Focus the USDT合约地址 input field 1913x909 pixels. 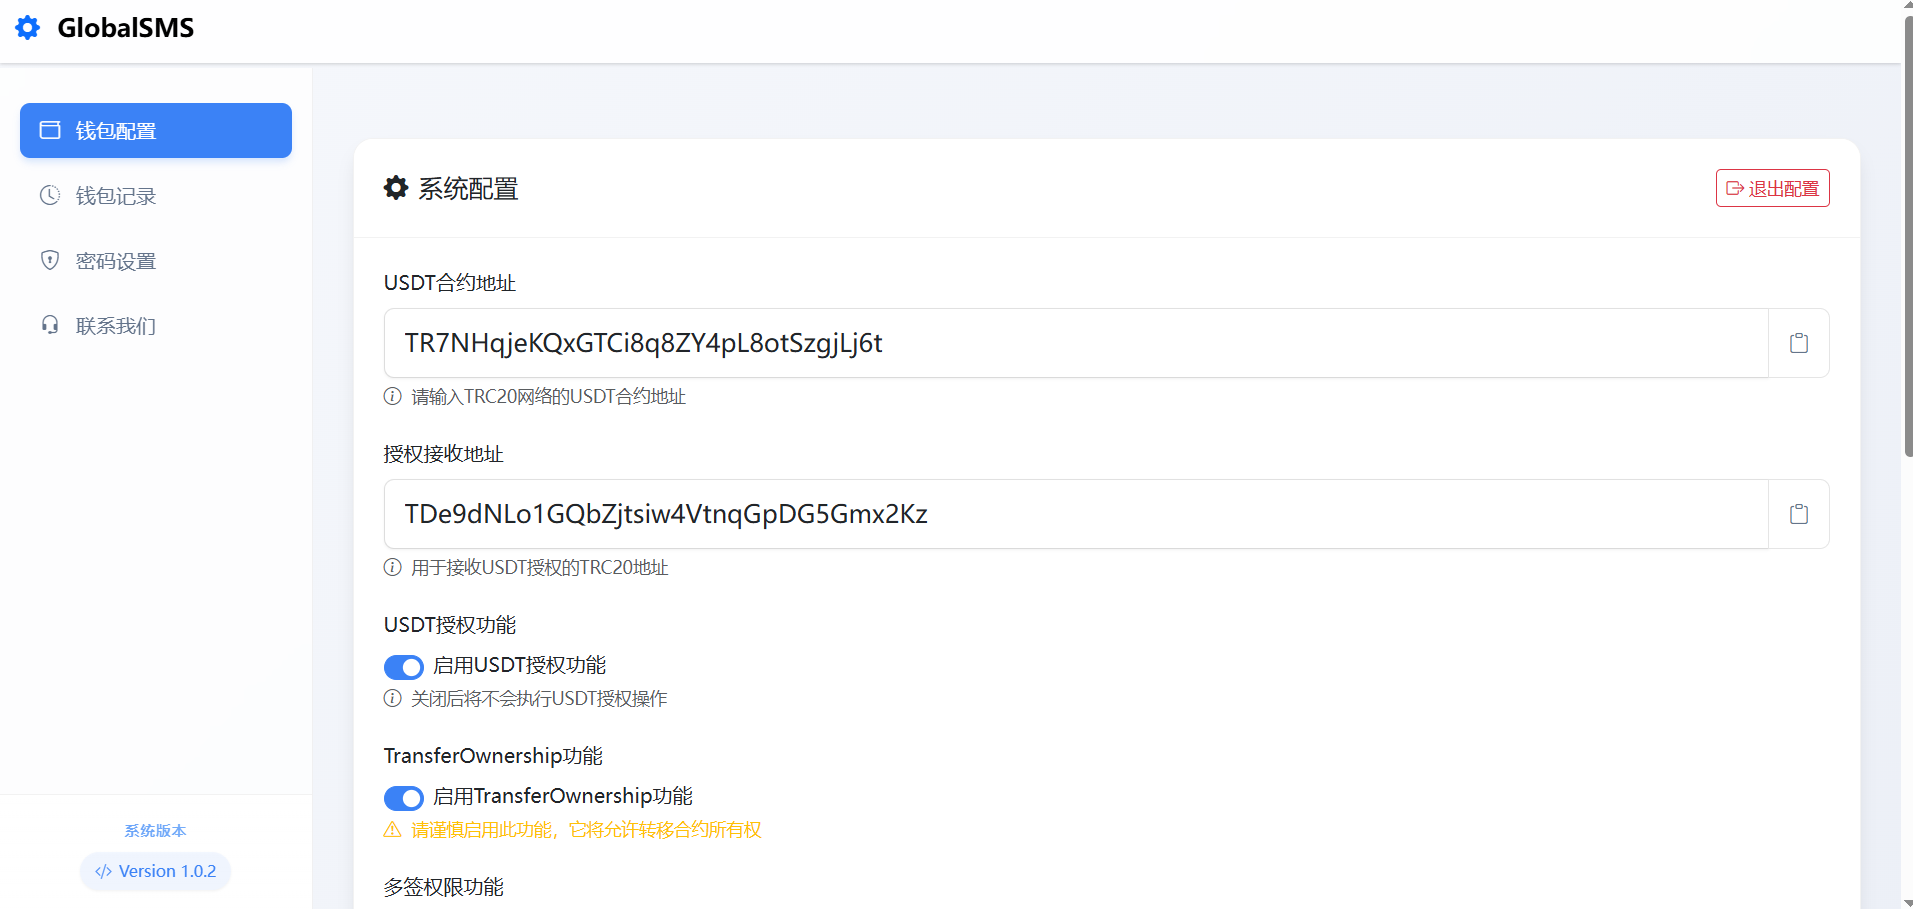[x=1076, y=343]
